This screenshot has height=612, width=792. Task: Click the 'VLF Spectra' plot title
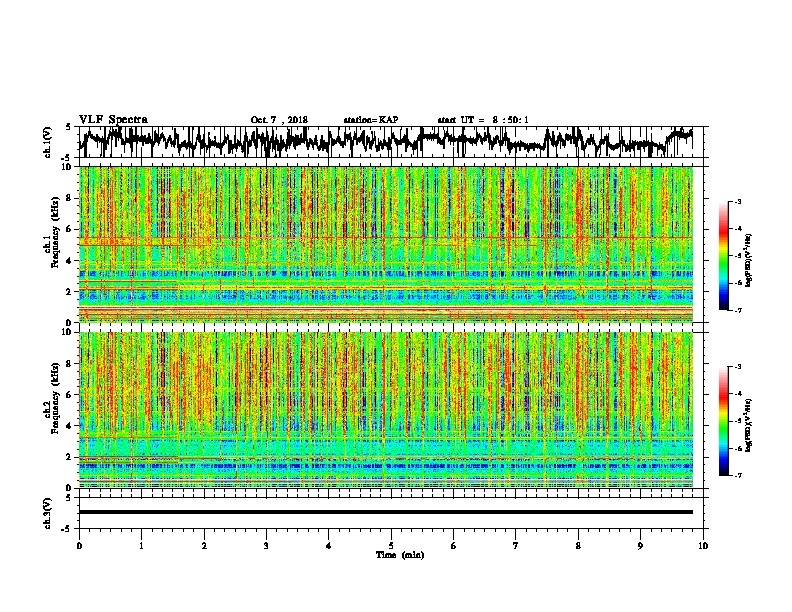tap(113, 119)
